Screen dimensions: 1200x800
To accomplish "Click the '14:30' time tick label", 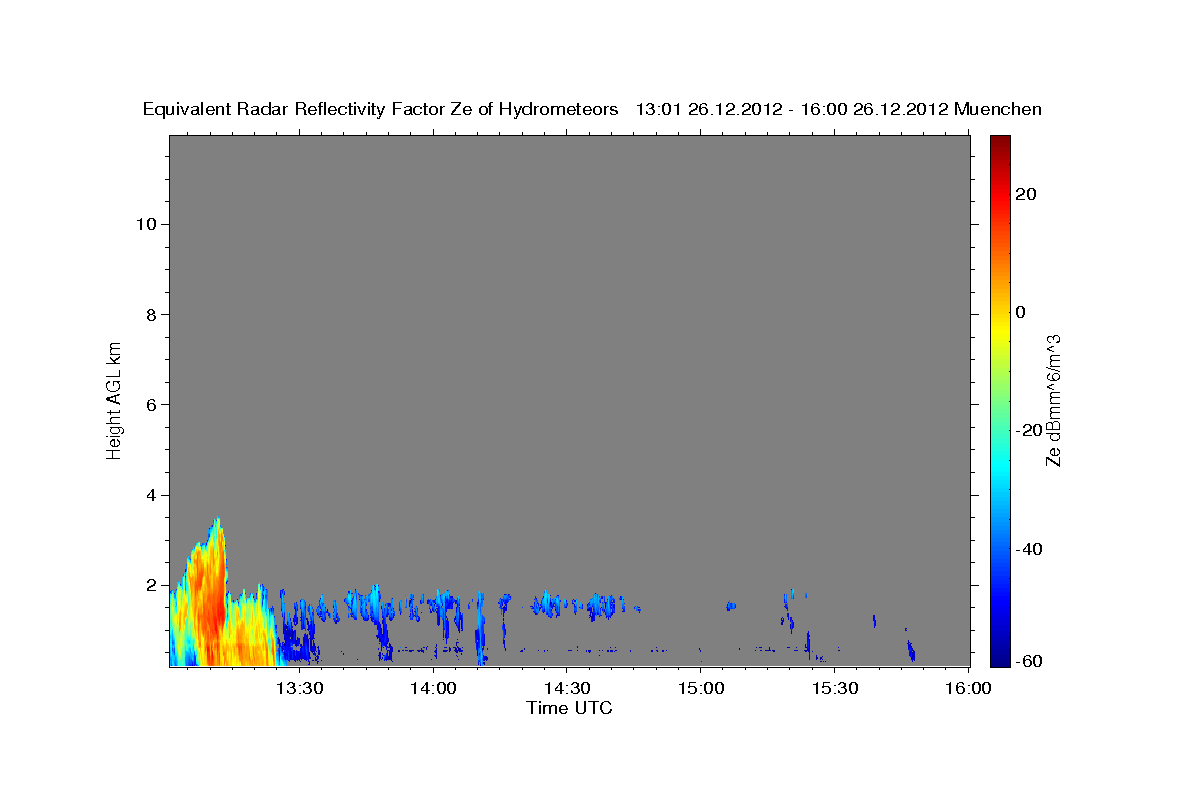I will (567, 689).
